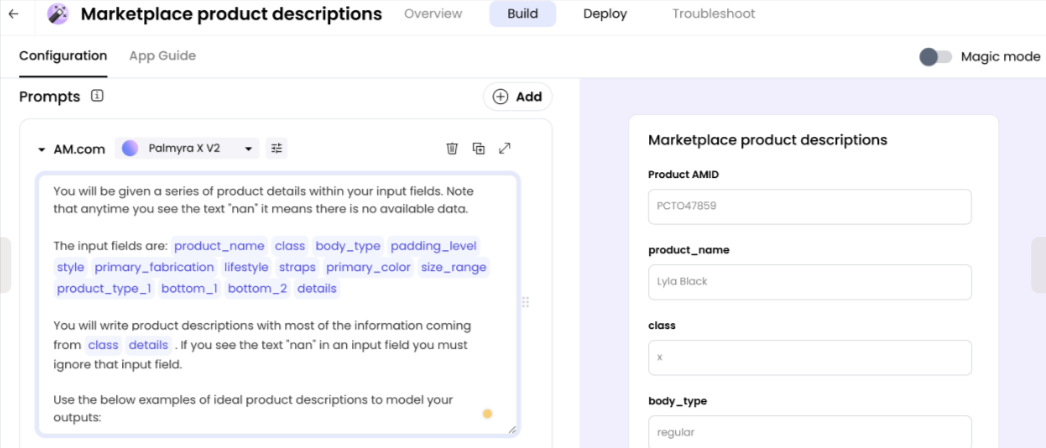Click the orange status dot in the prompt box

[x=487, y=414]
